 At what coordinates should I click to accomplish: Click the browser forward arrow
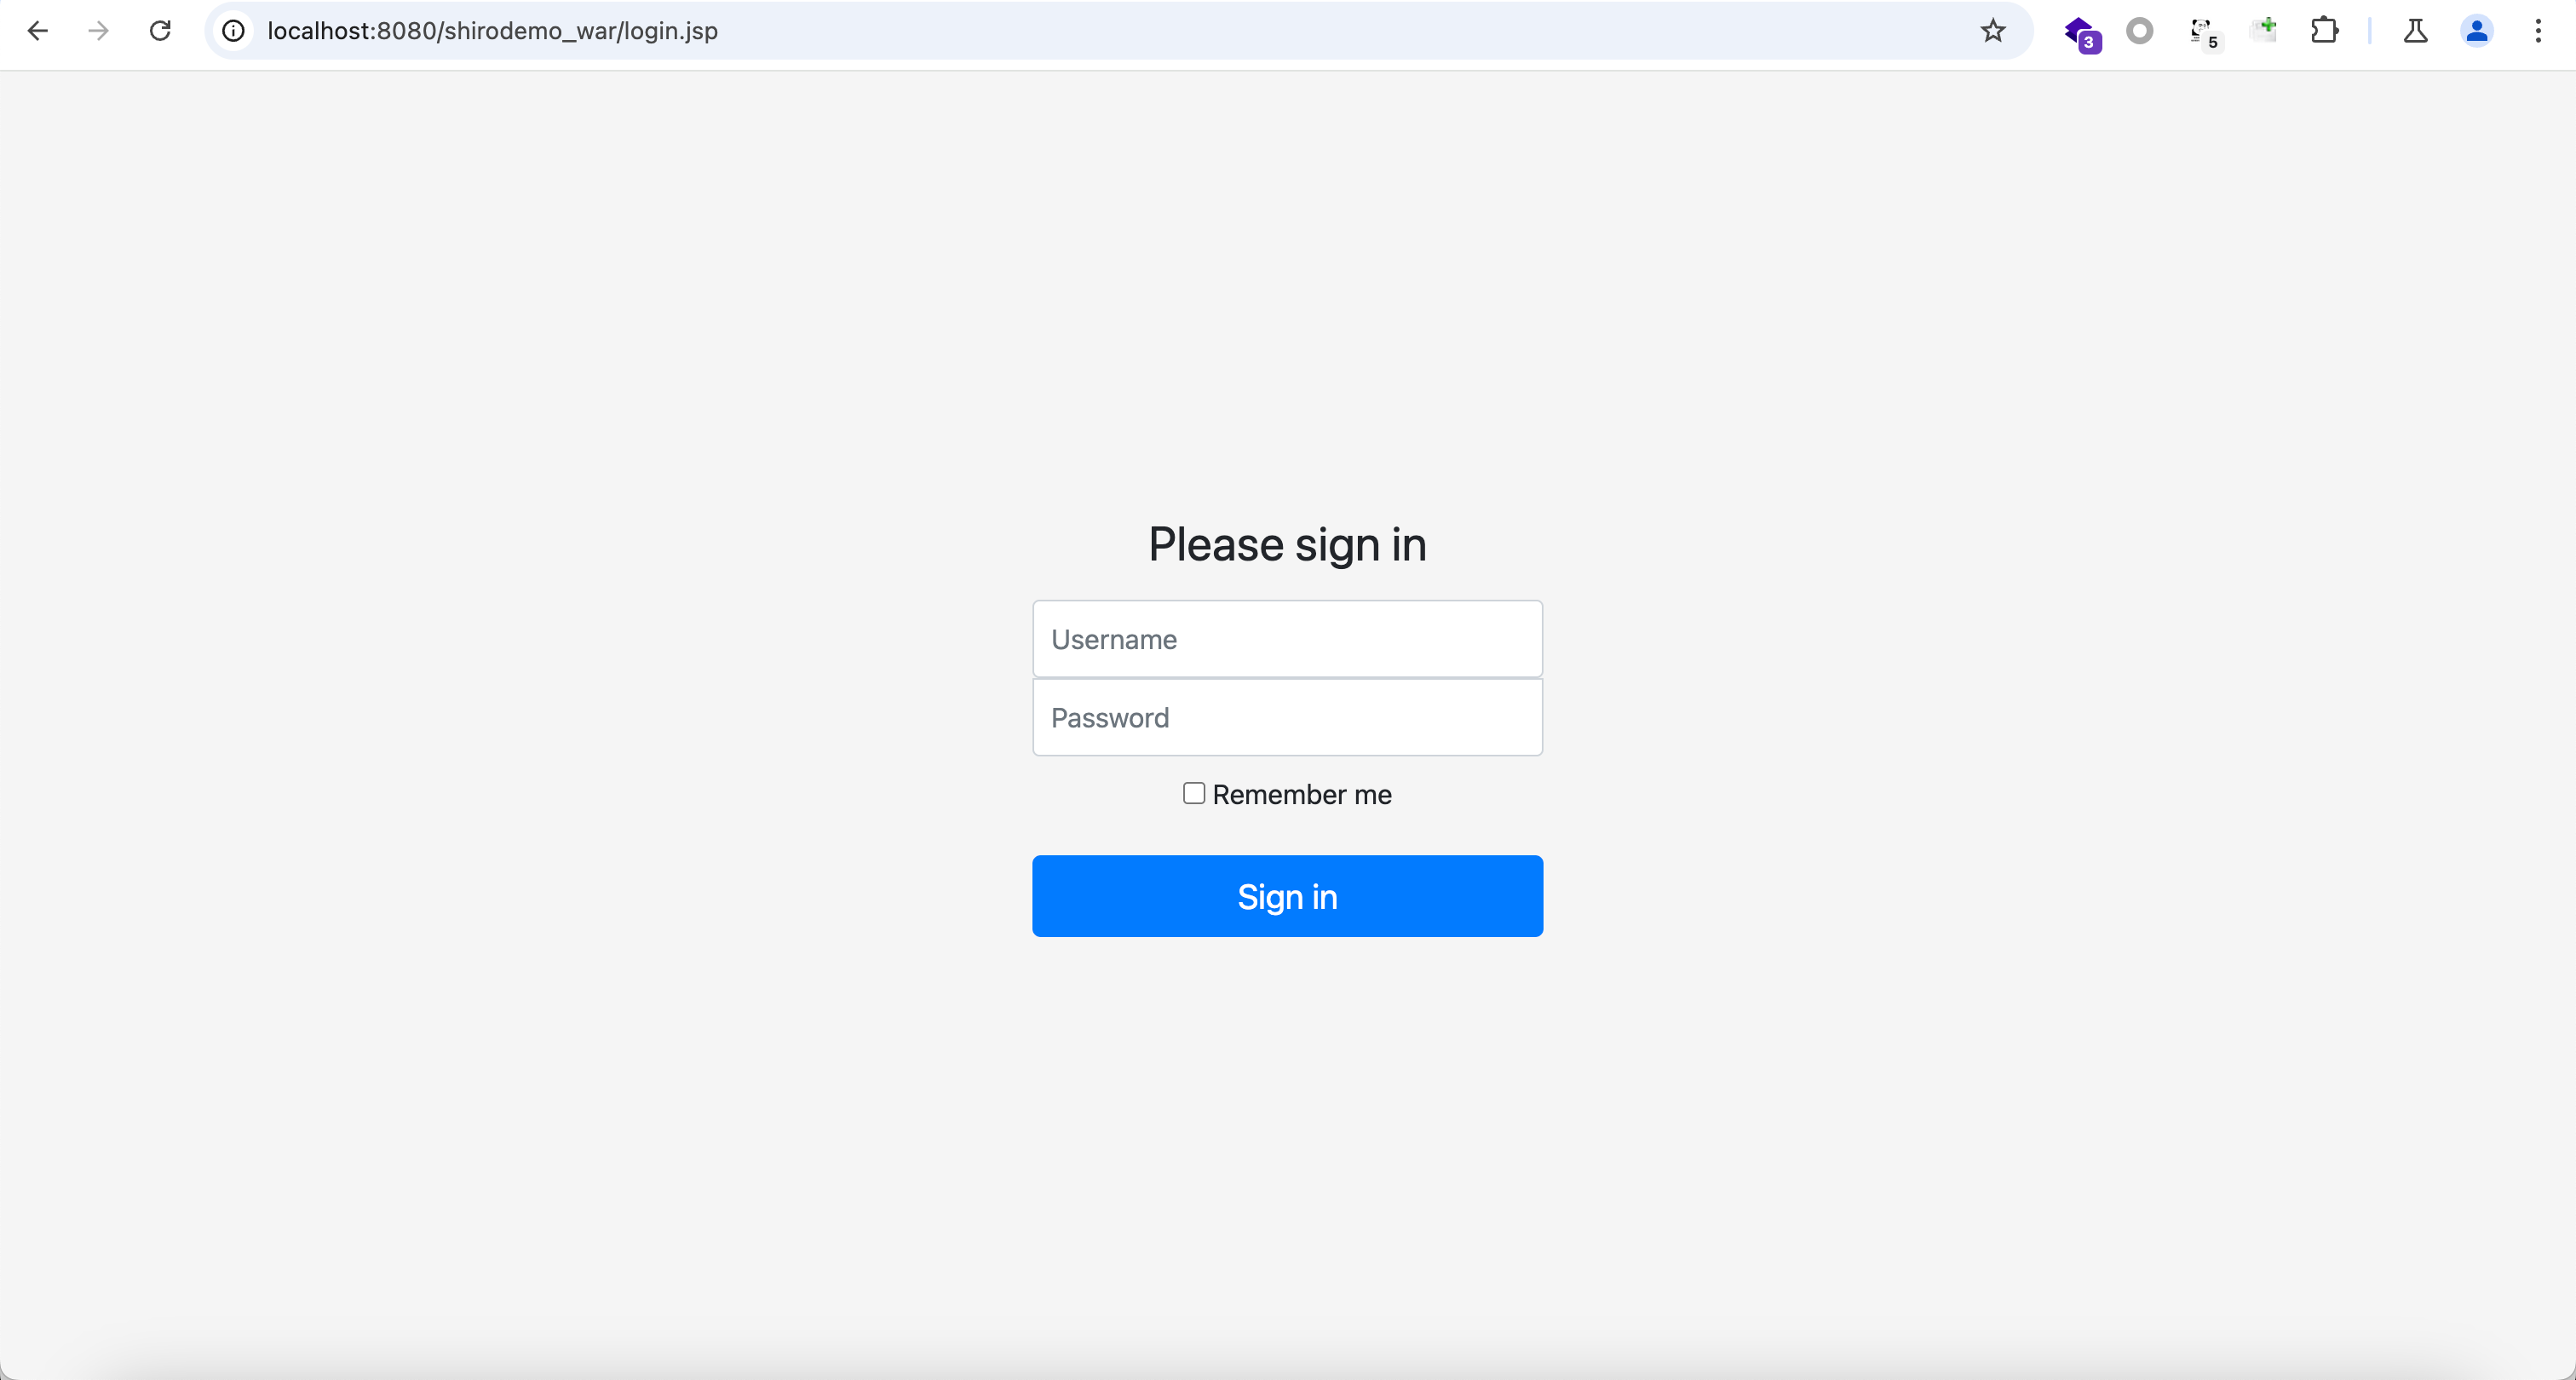pyautogui.click(x=98, y=31)
